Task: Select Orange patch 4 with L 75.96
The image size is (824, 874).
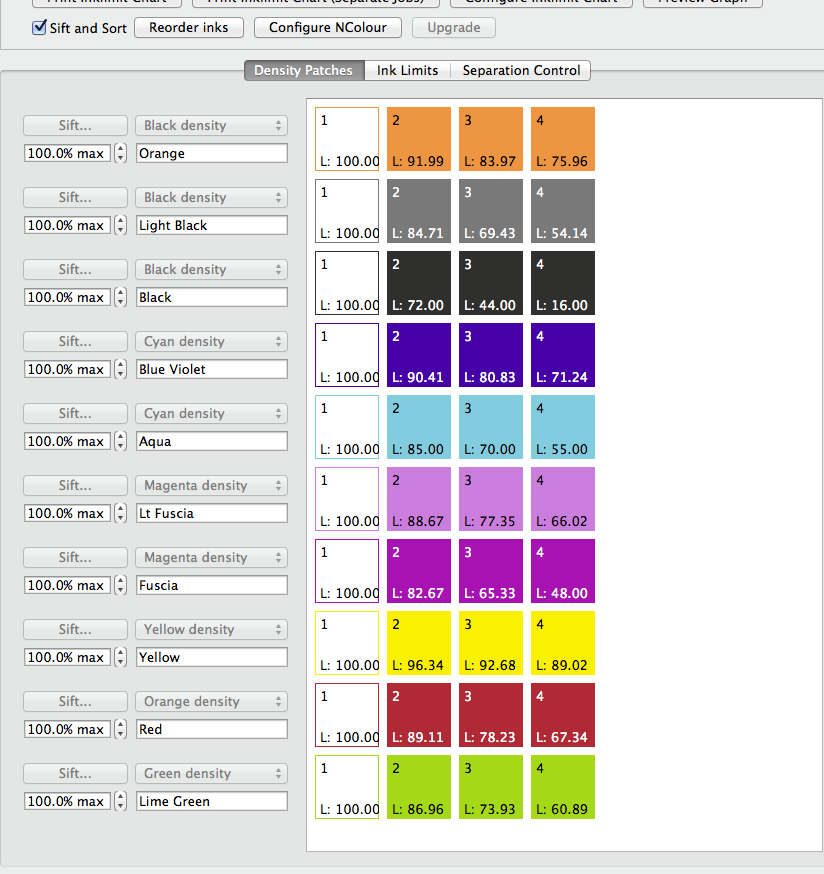Action: 563,139
